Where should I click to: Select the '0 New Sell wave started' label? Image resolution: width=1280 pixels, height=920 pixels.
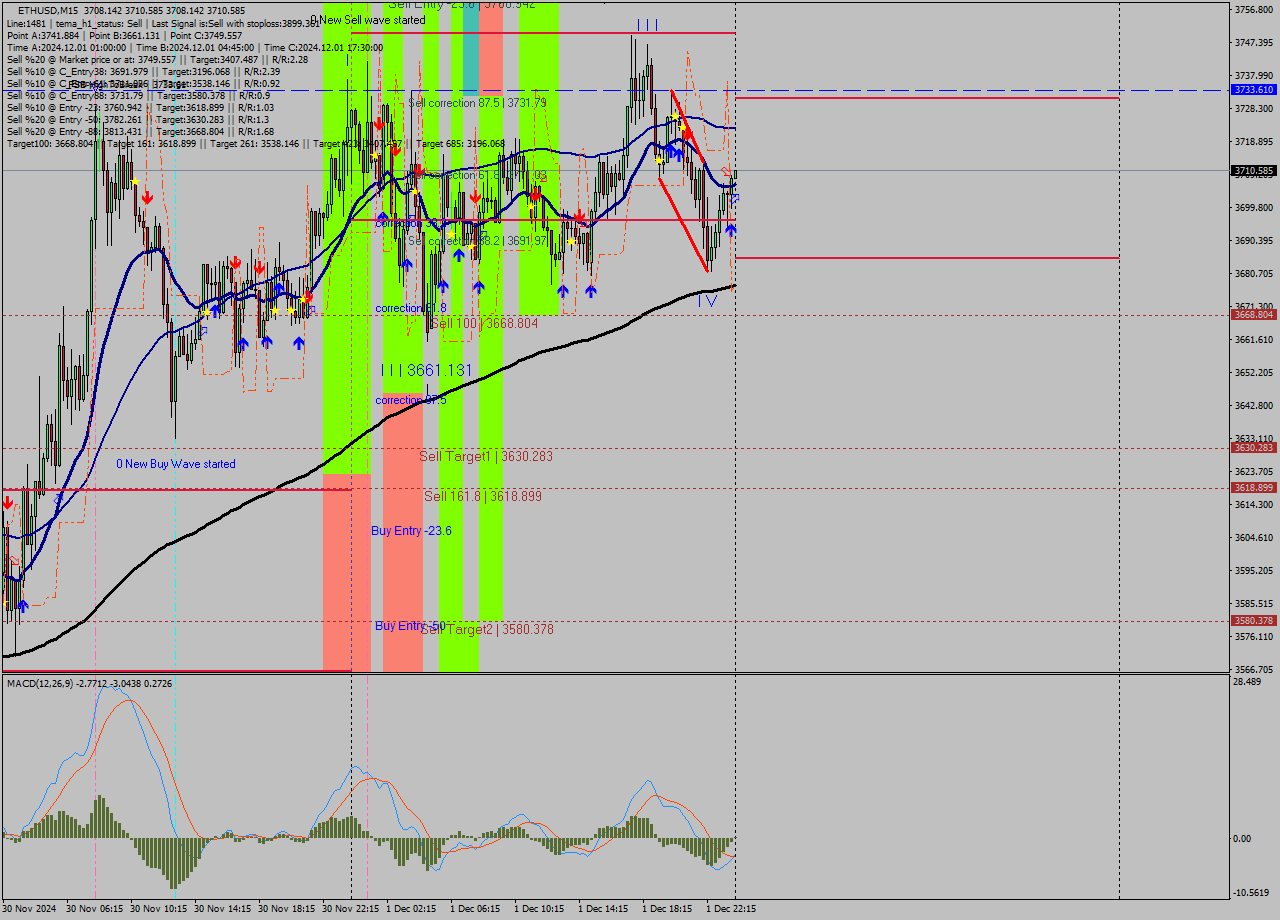(367, 20)
